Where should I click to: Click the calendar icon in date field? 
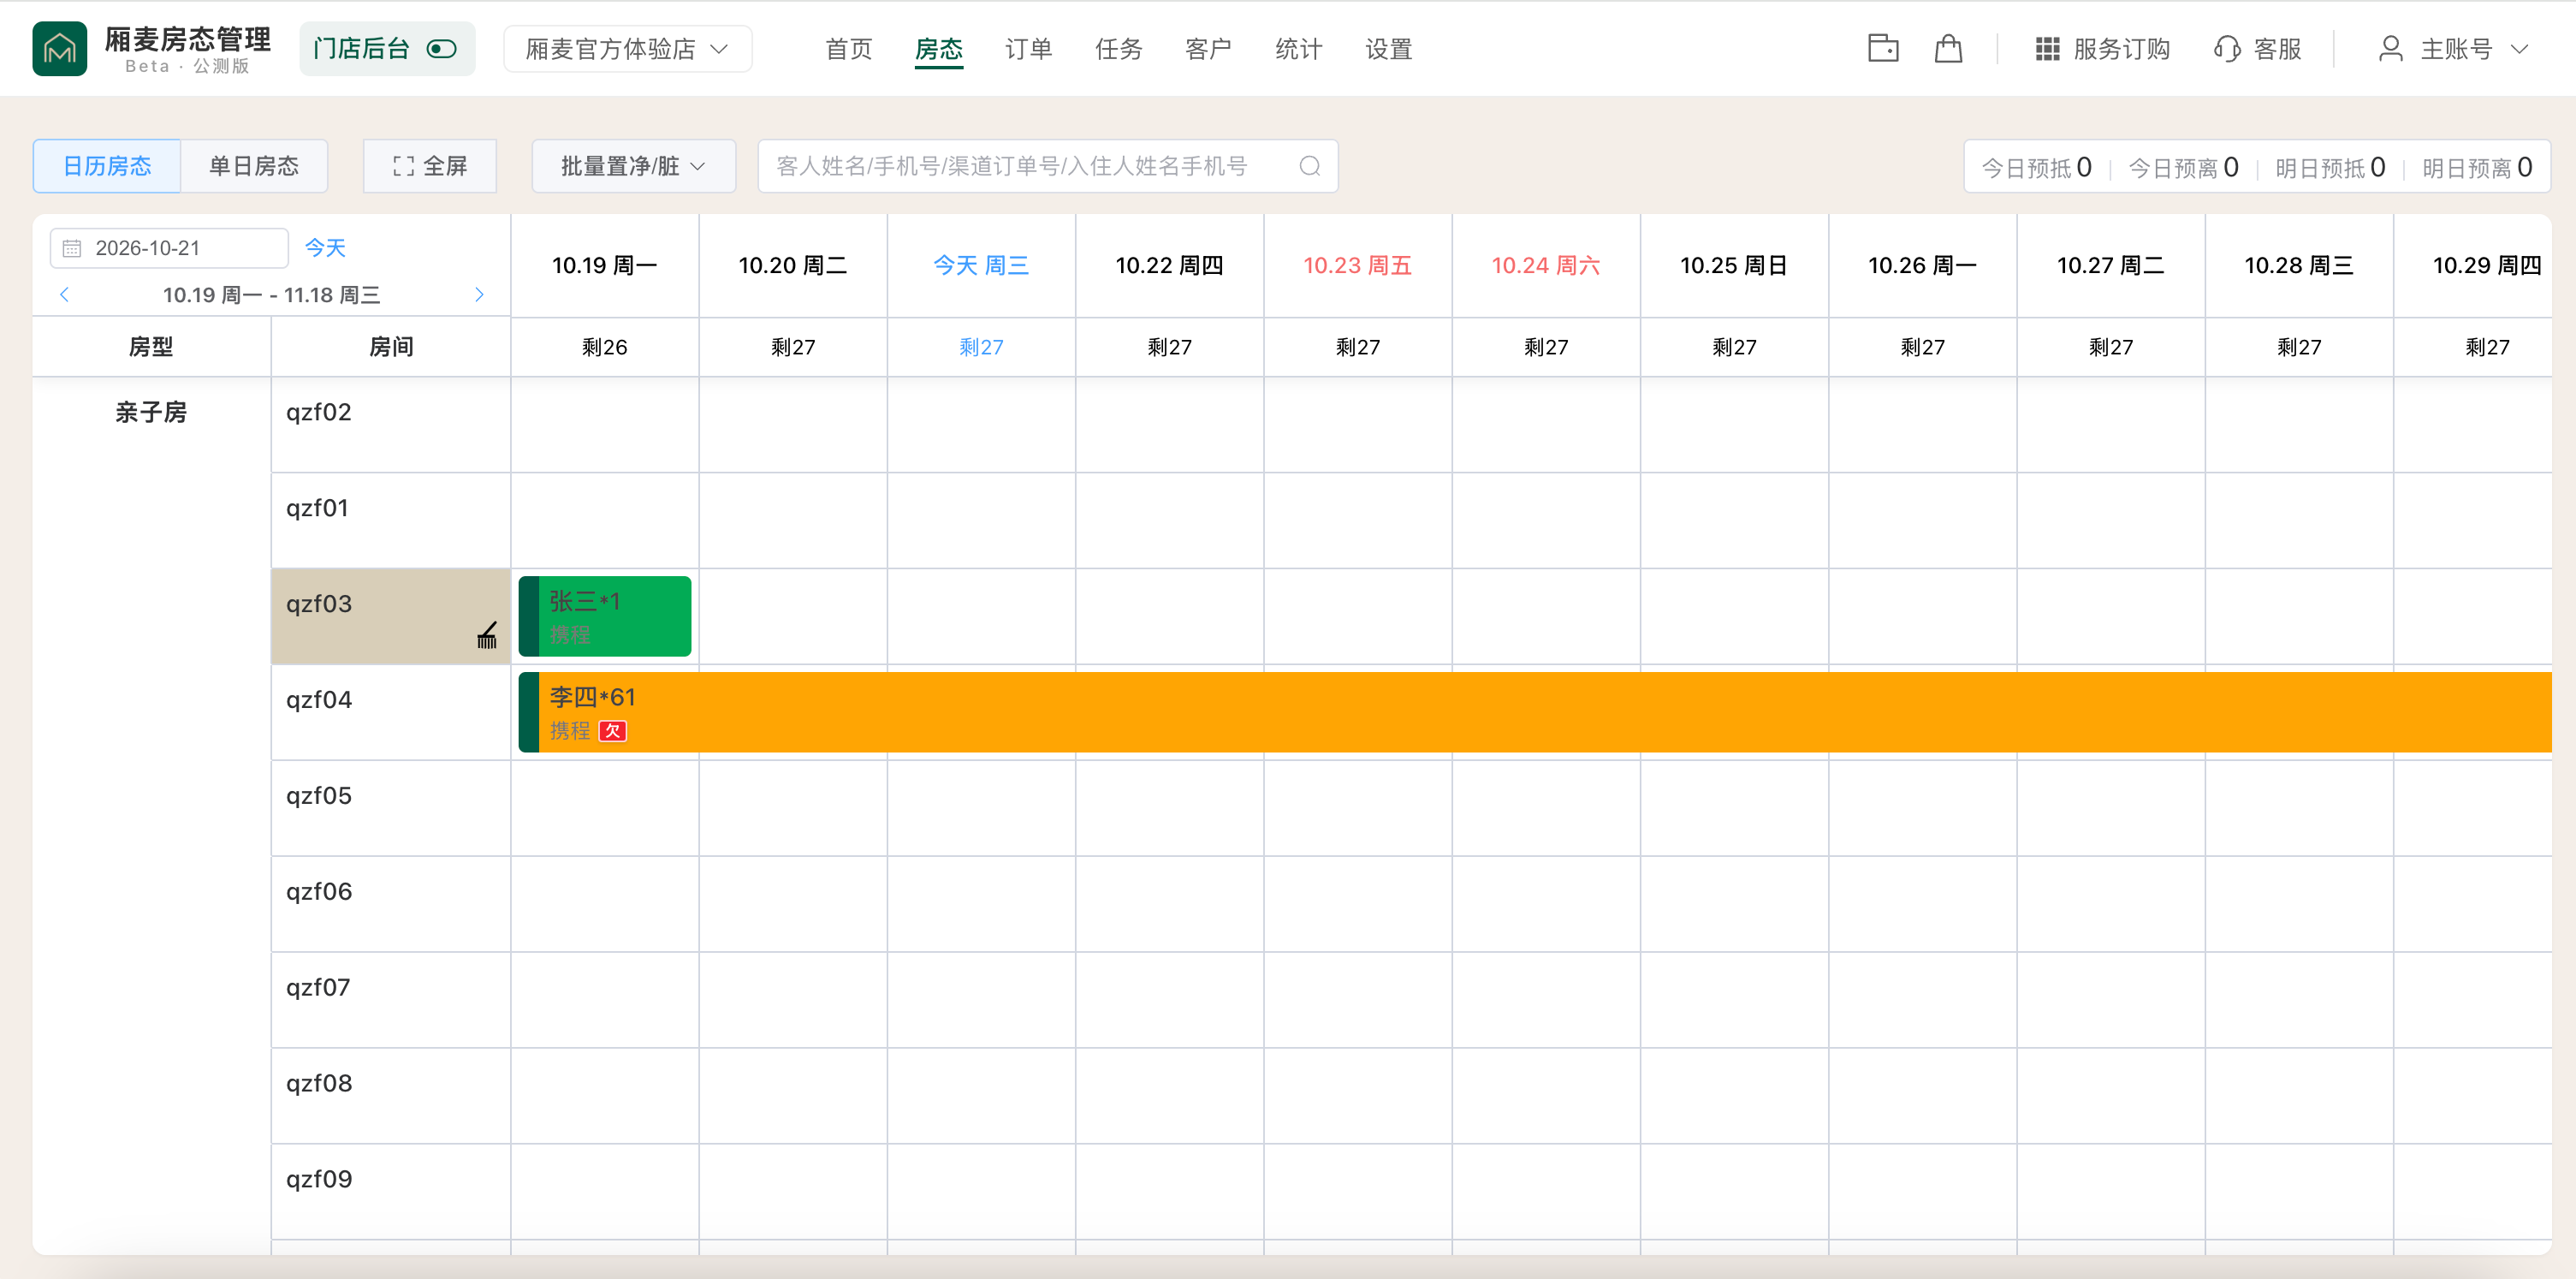[x=72, y=248]
